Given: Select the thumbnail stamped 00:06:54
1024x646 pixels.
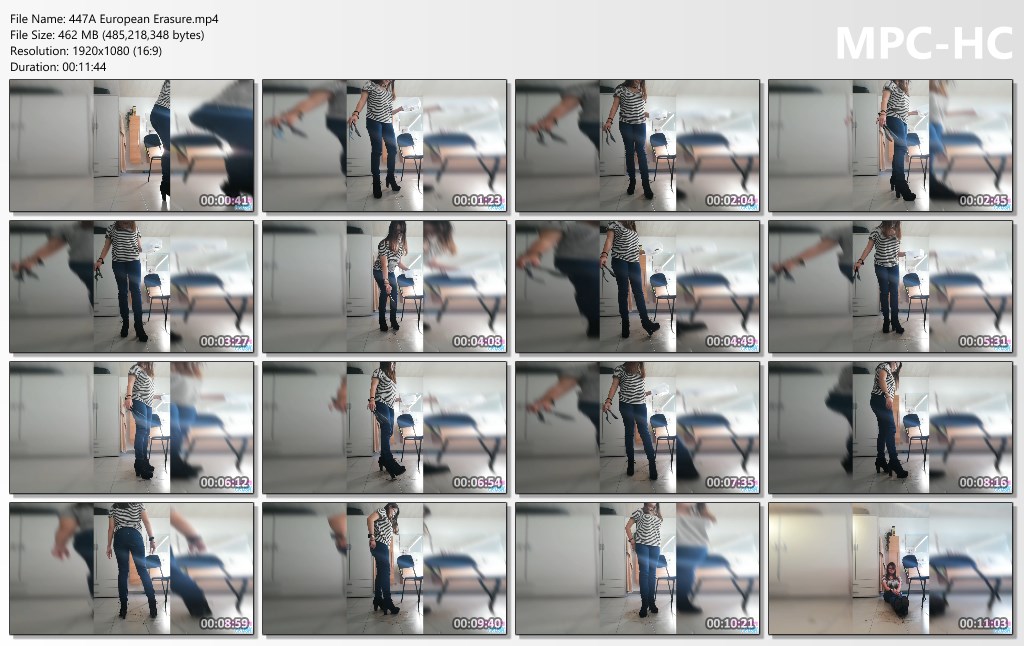Looking at the screenshot, I should point(385,428).
